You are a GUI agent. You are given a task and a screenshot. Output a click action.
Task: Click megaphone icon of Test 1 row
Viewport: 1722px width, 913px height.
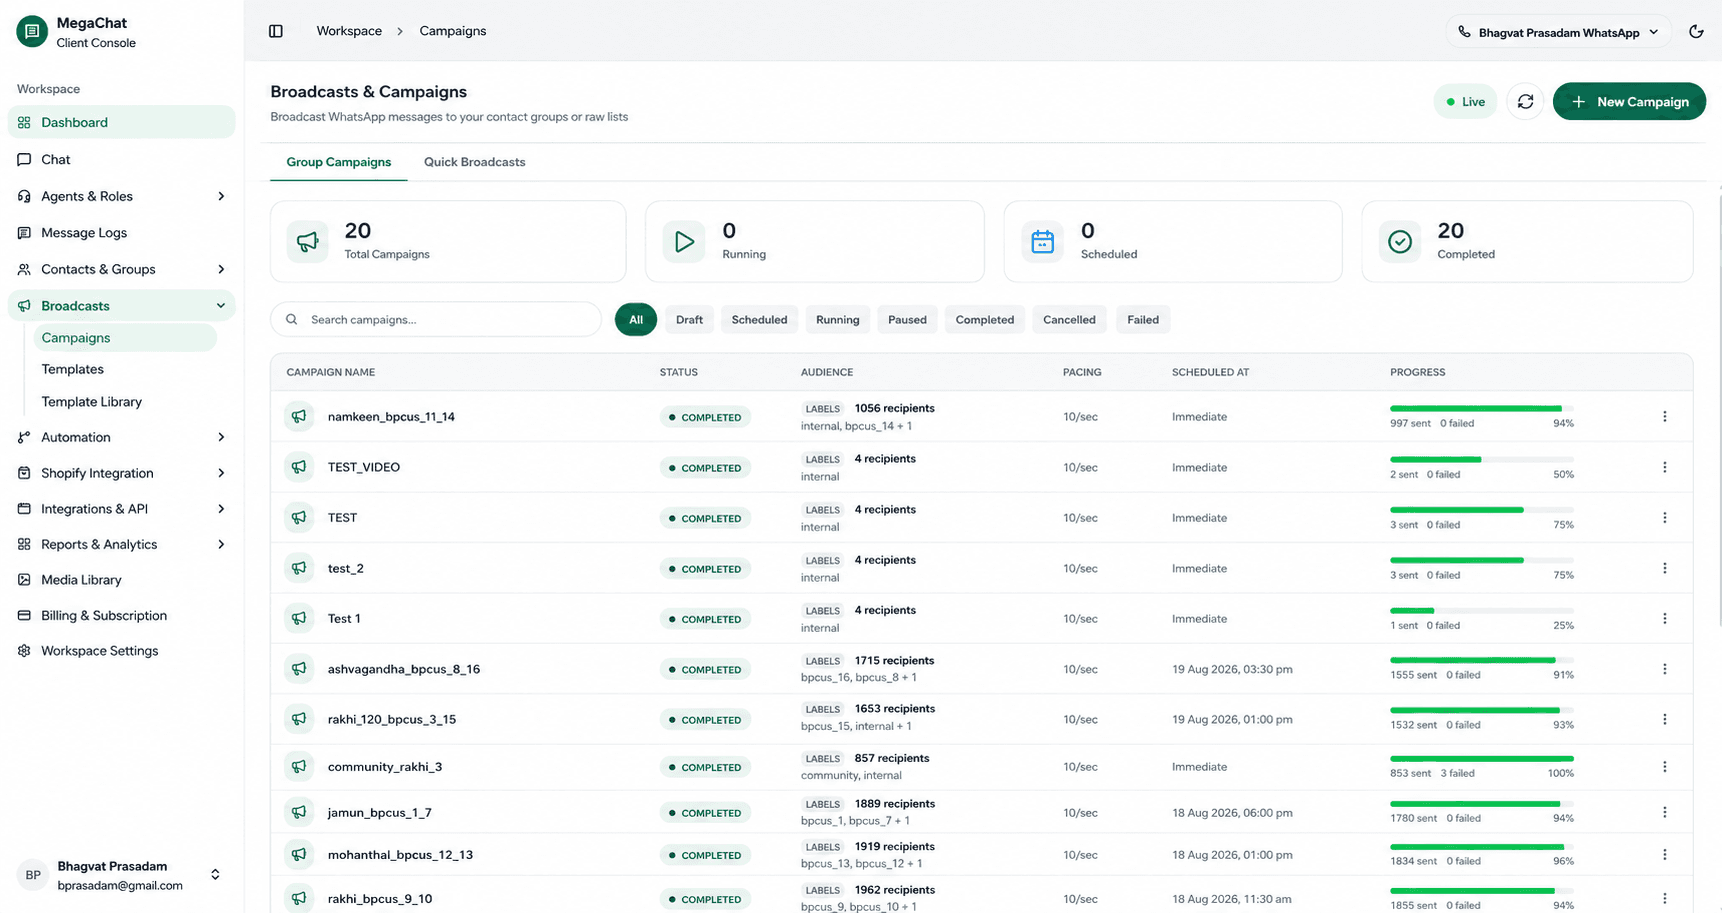[299, 619]
